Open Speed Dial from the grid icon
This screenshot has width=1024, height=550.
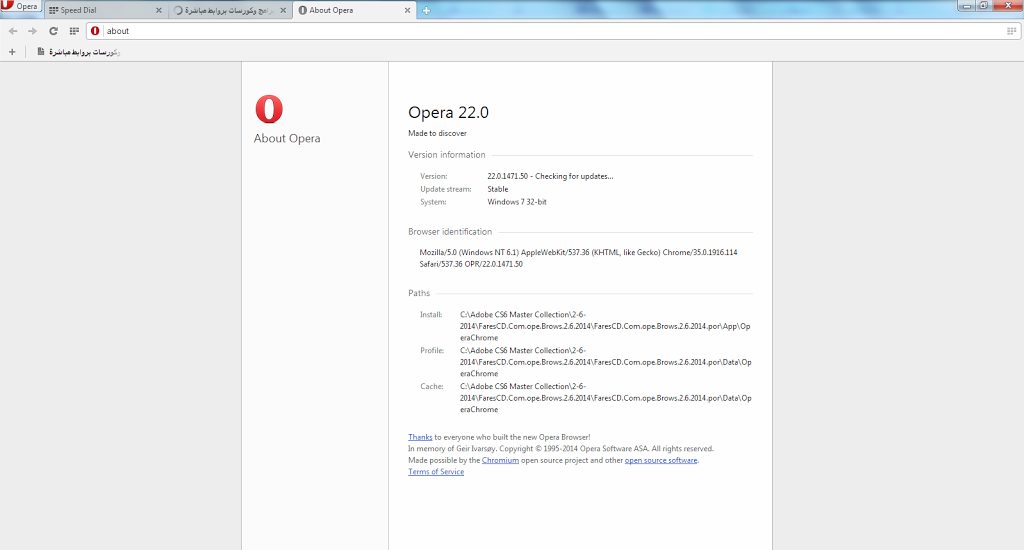pos(74,31)
